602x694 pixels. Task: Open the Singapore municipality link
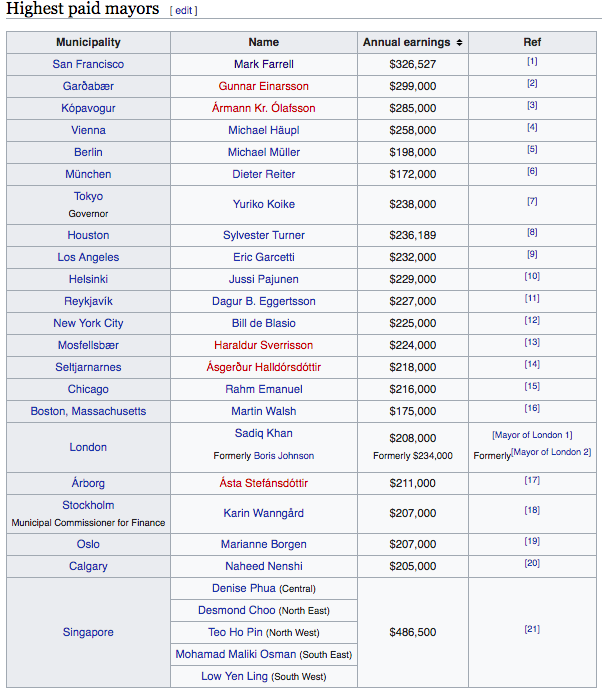(x=88, y=632)
